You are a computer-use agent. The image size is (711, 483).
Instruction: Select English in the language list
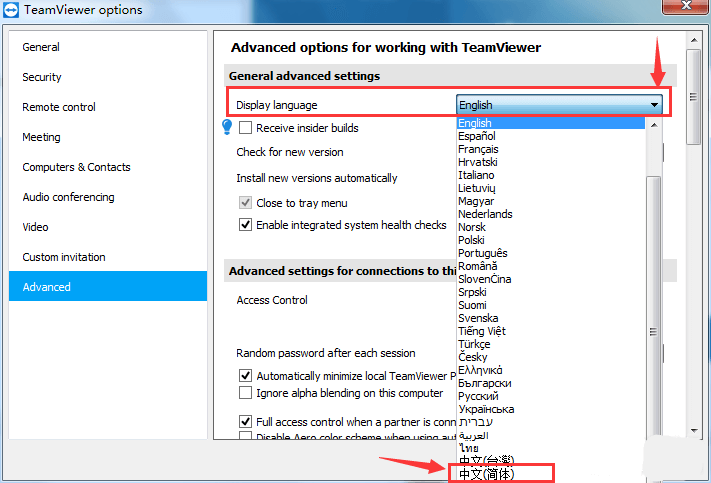tap(550, 123)
